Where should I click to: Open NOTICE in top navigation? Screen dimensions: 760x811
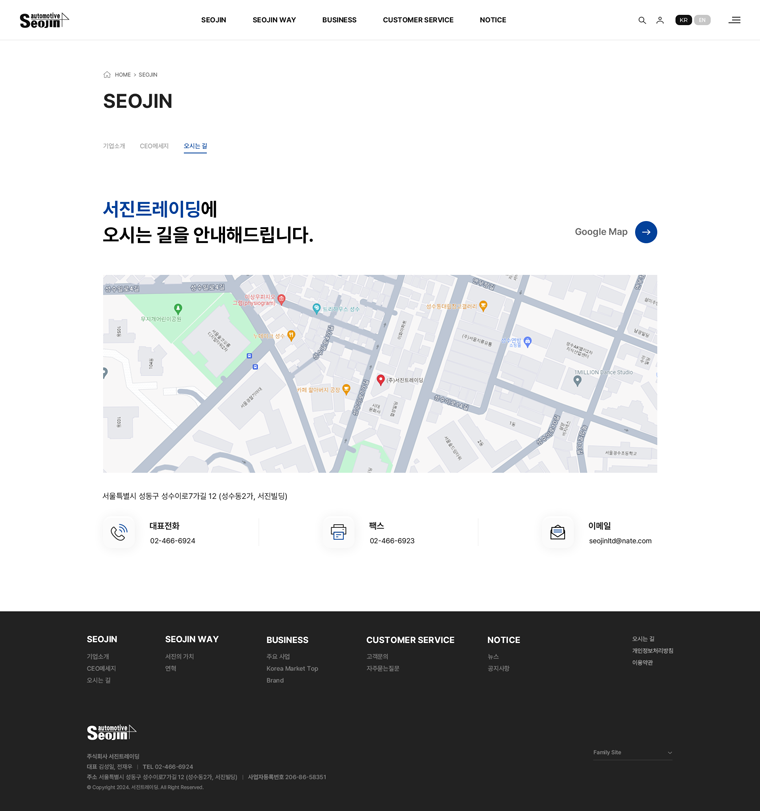click(493, 20)
